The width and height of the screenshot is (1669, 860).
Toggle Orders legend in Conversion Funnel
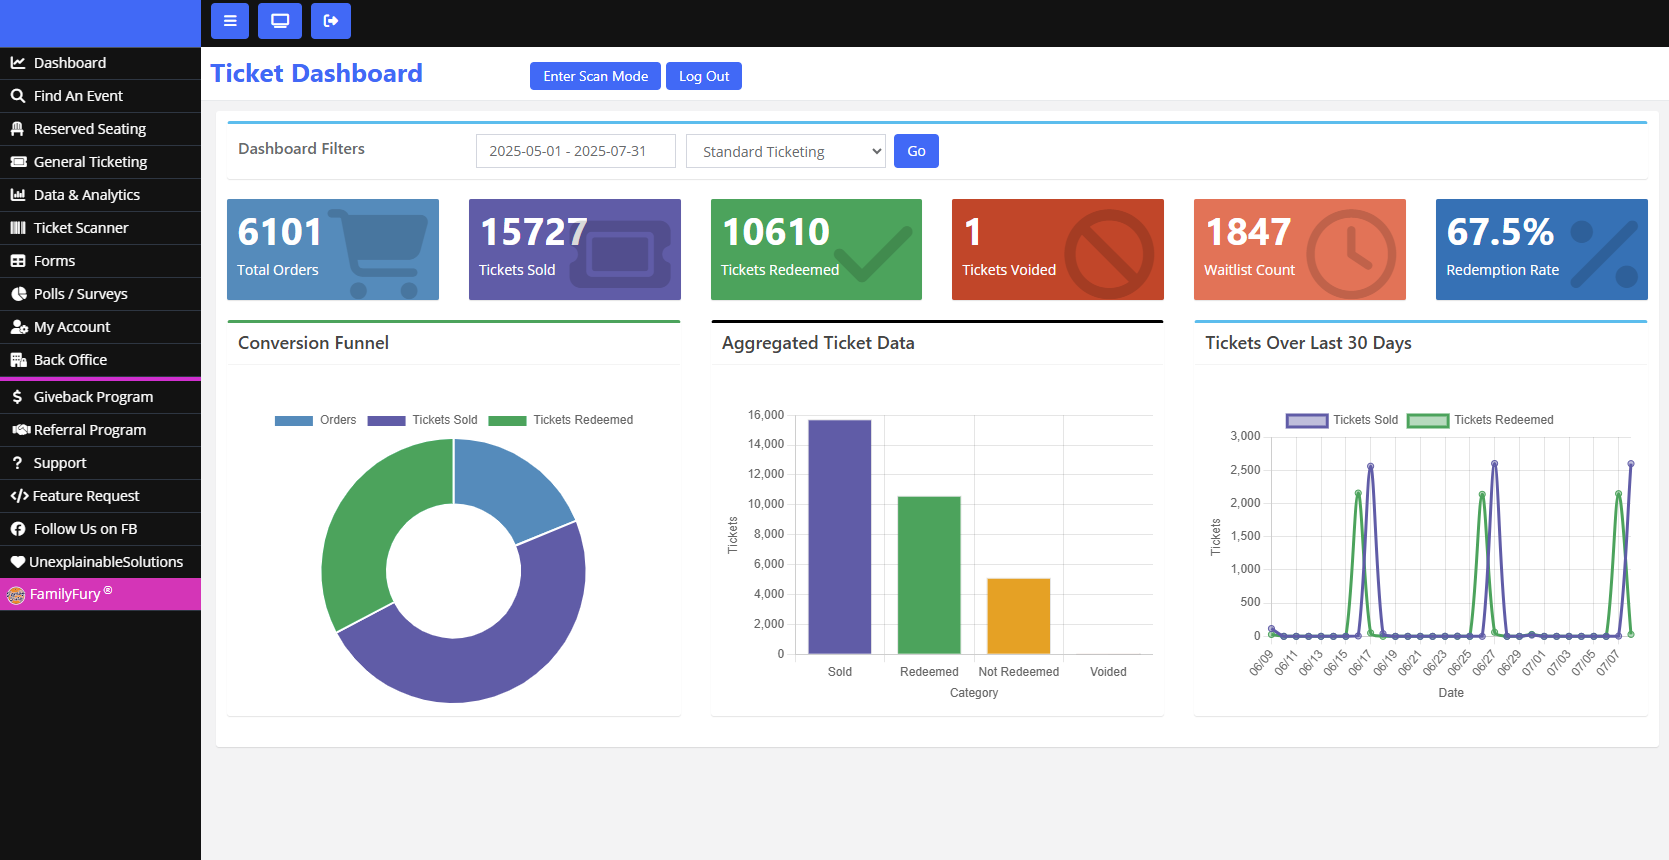[315, 420]
